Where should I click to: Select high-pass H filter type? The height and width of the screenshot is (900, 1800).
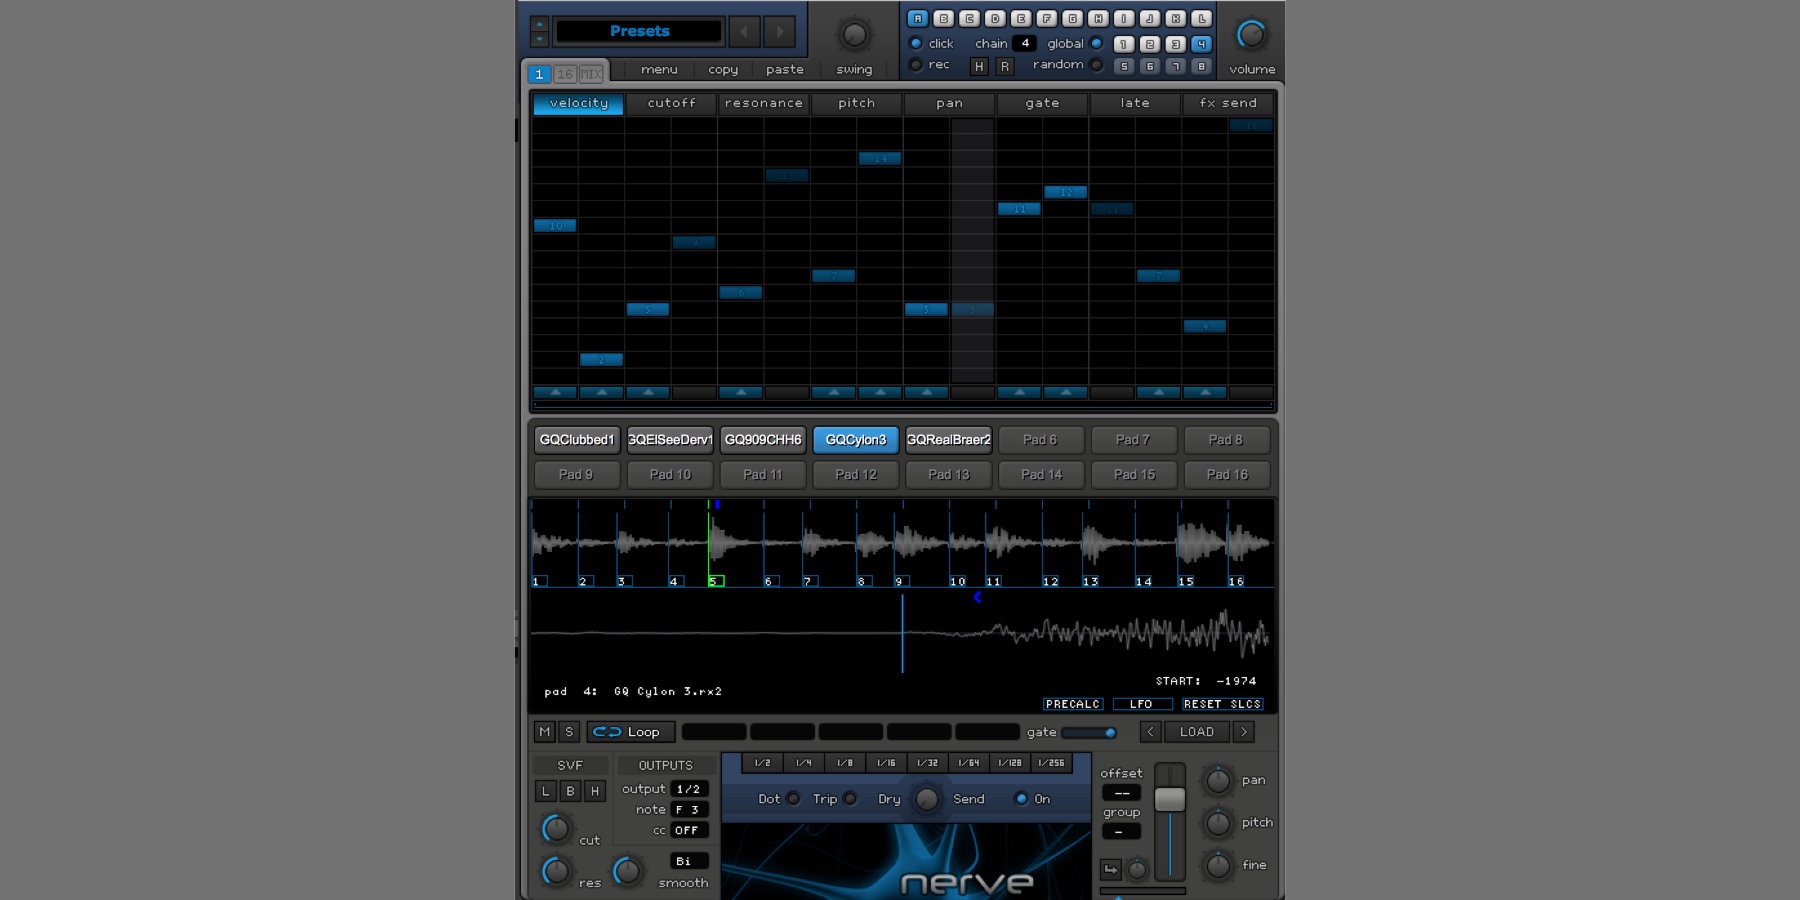pos(595,791)
